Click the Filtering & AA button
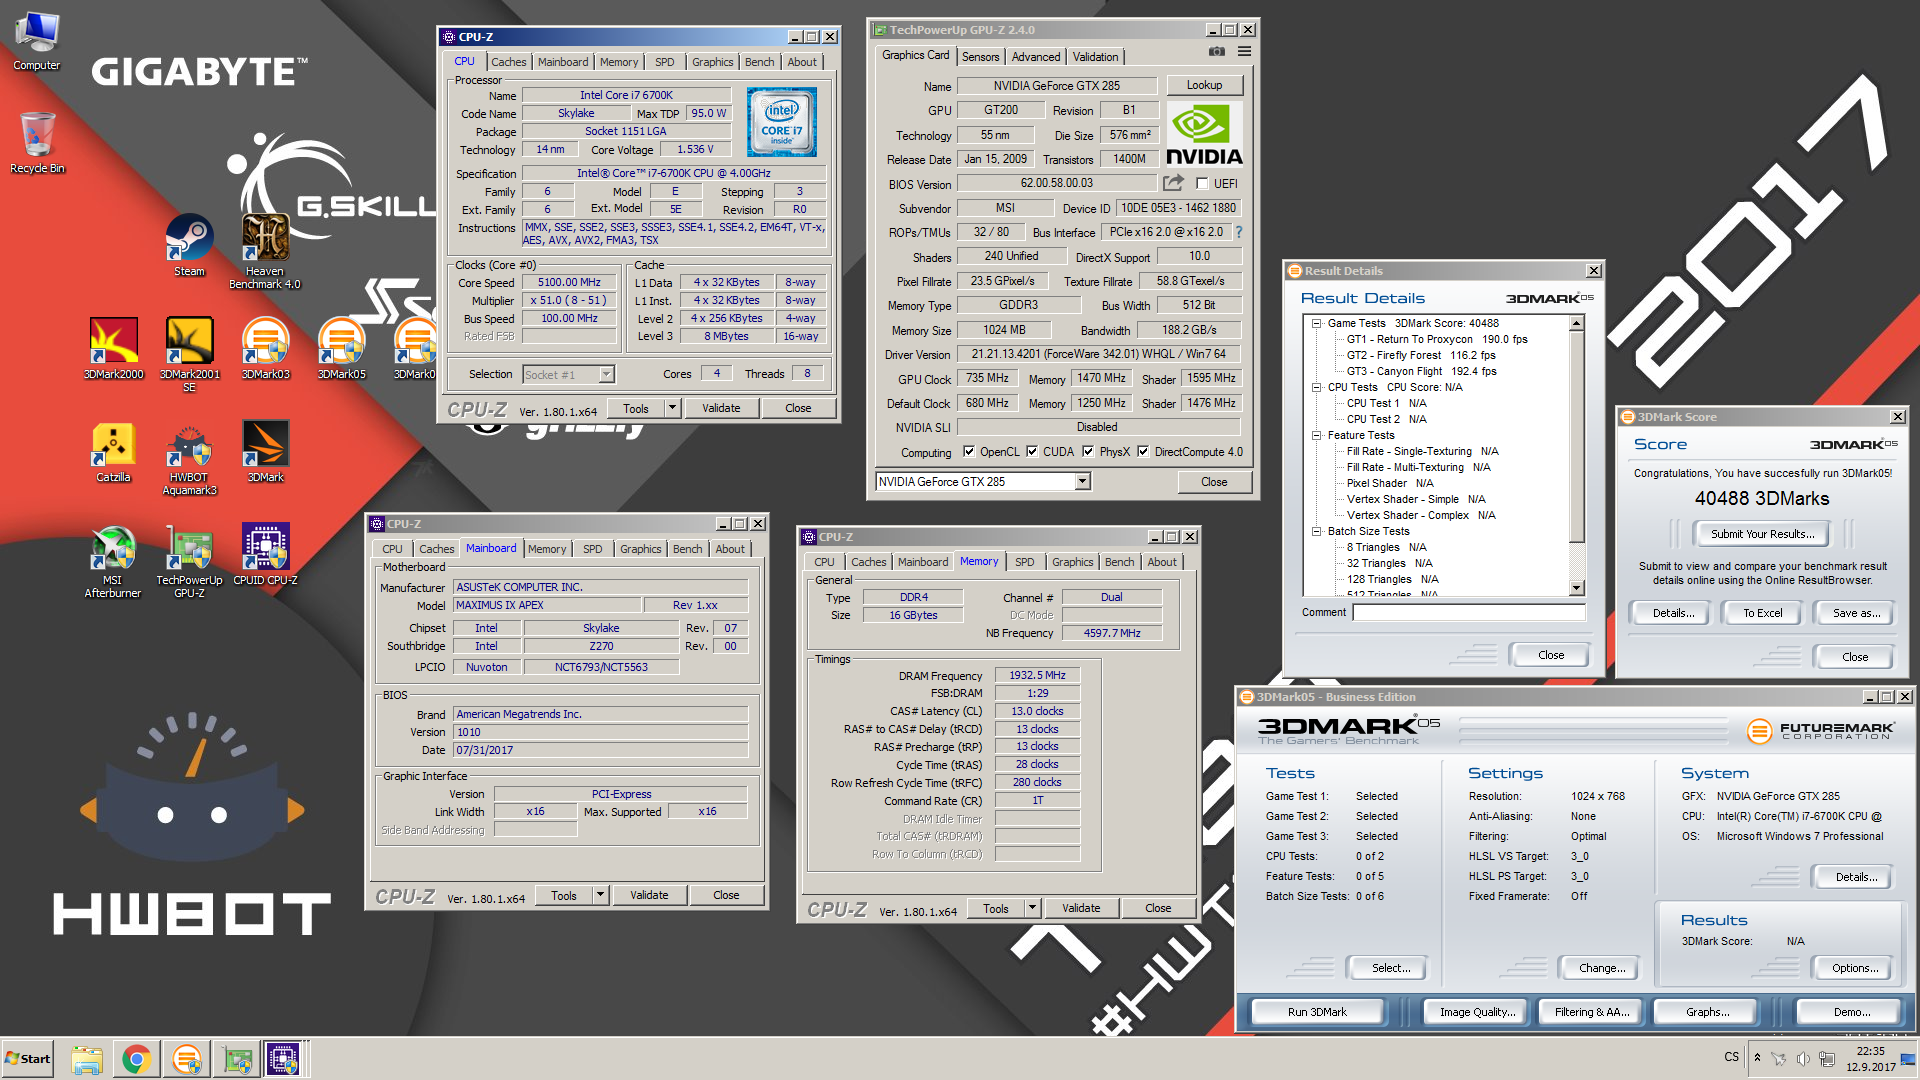 pyautogui.click(x=1591, y=1012)
